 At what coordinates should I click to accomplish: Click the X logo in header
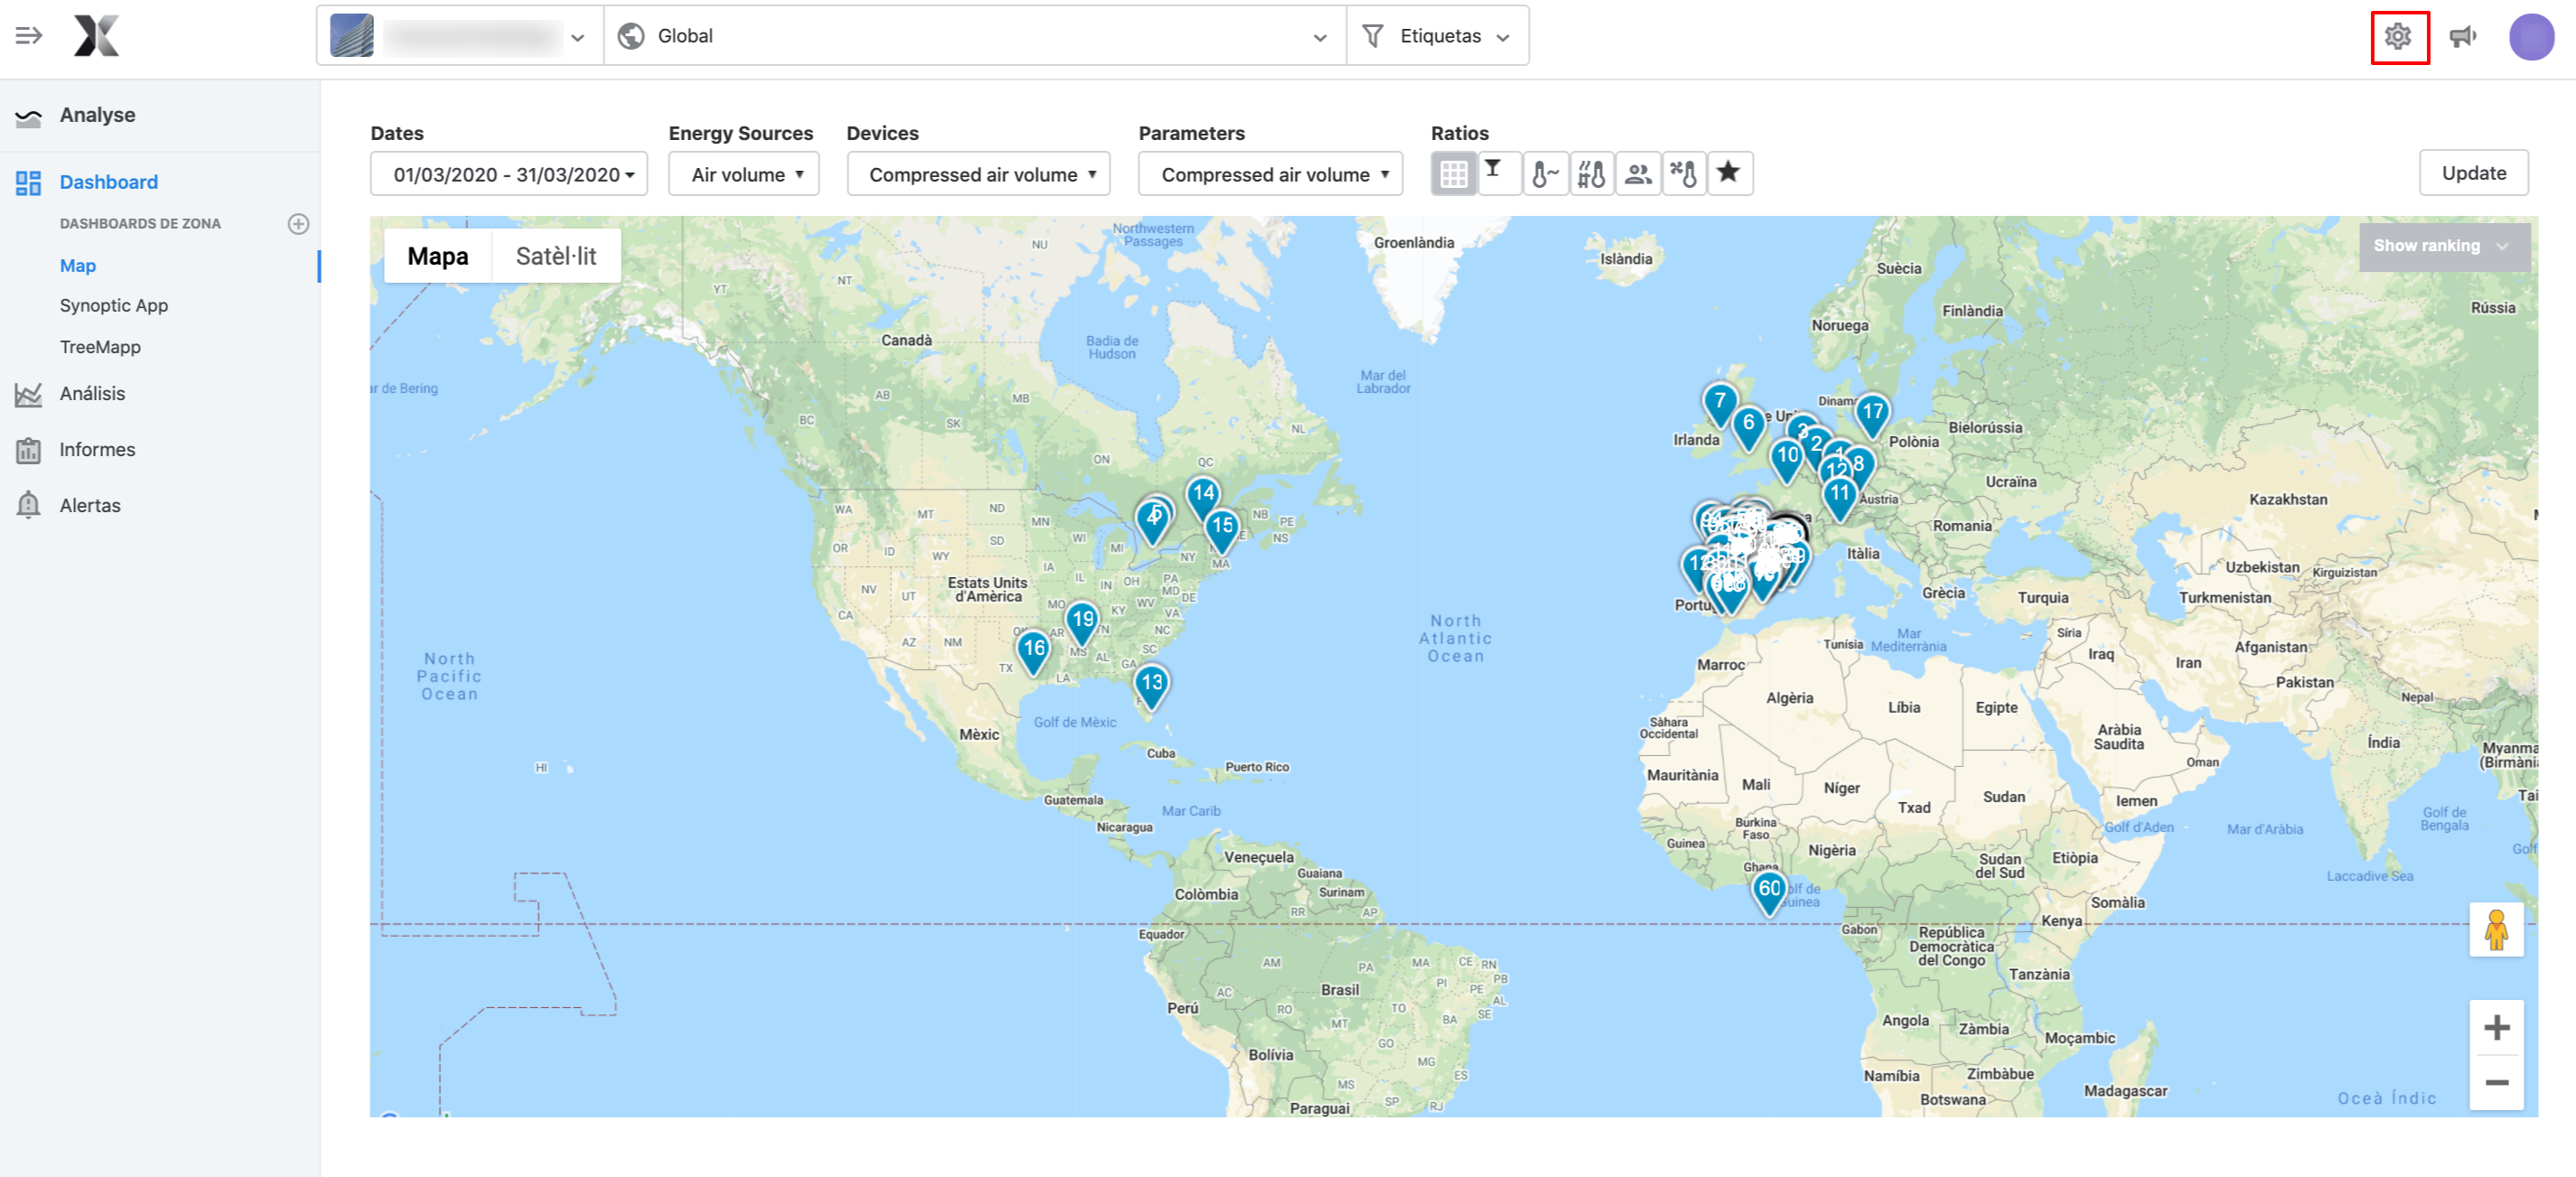96,36
